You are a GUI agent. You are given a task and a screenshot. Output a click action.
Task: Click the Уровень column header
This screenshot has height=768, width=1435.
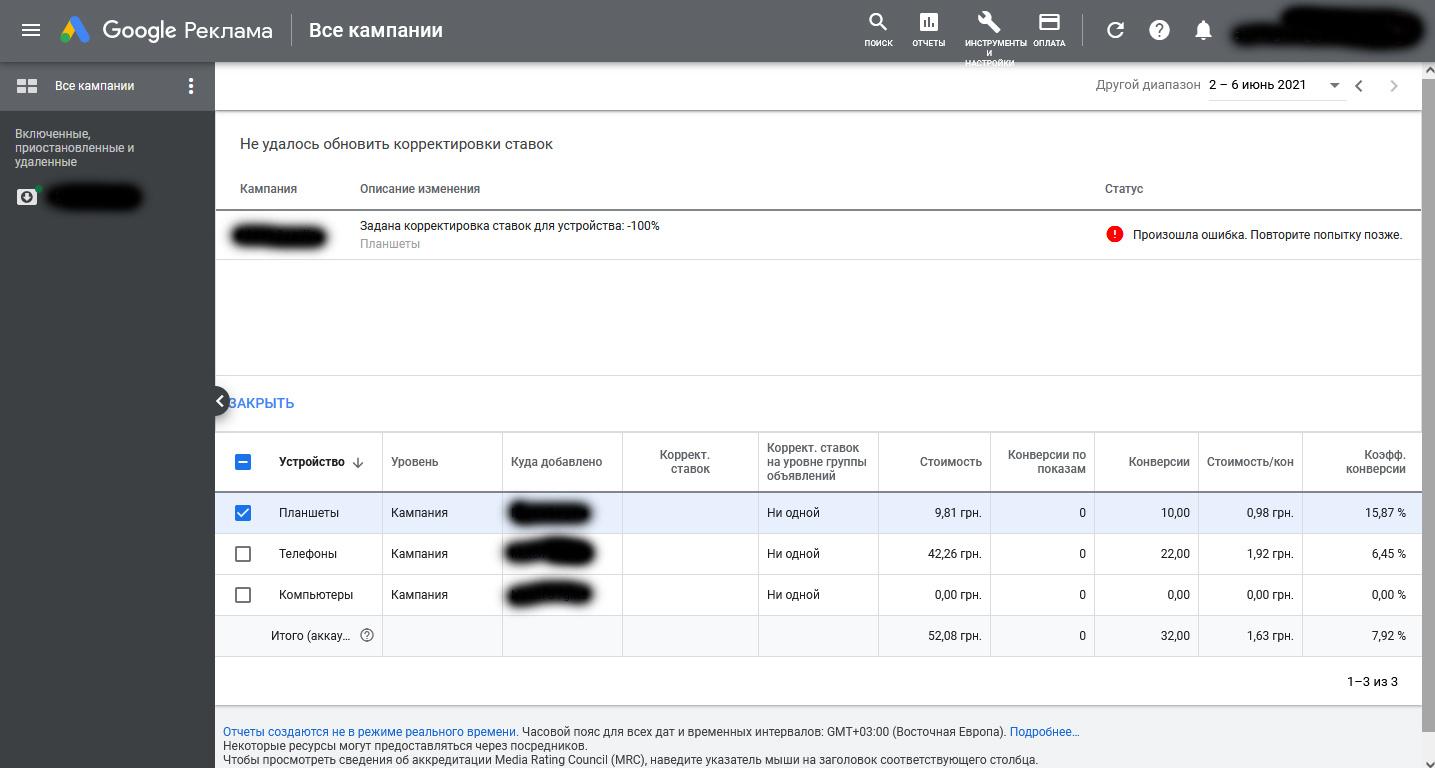tap(415, 462)
